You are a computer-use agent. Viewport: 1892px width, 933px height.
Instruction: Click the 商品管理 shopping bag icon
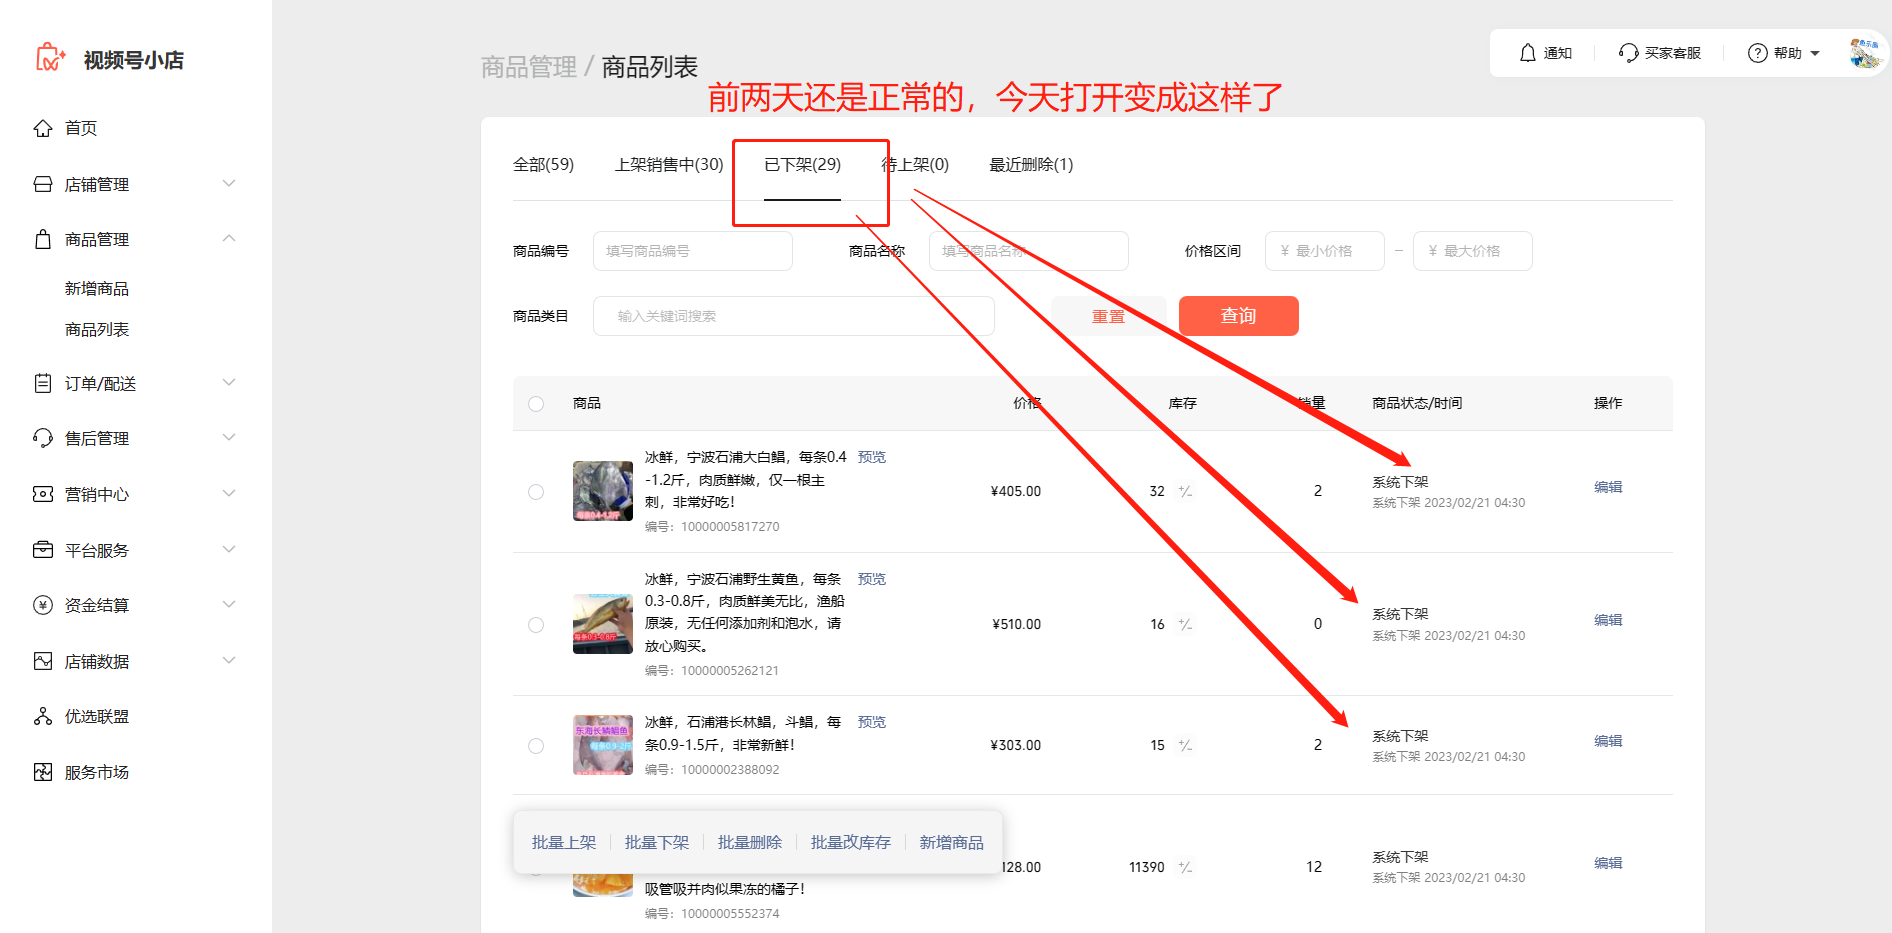click(x=43, y=240)
